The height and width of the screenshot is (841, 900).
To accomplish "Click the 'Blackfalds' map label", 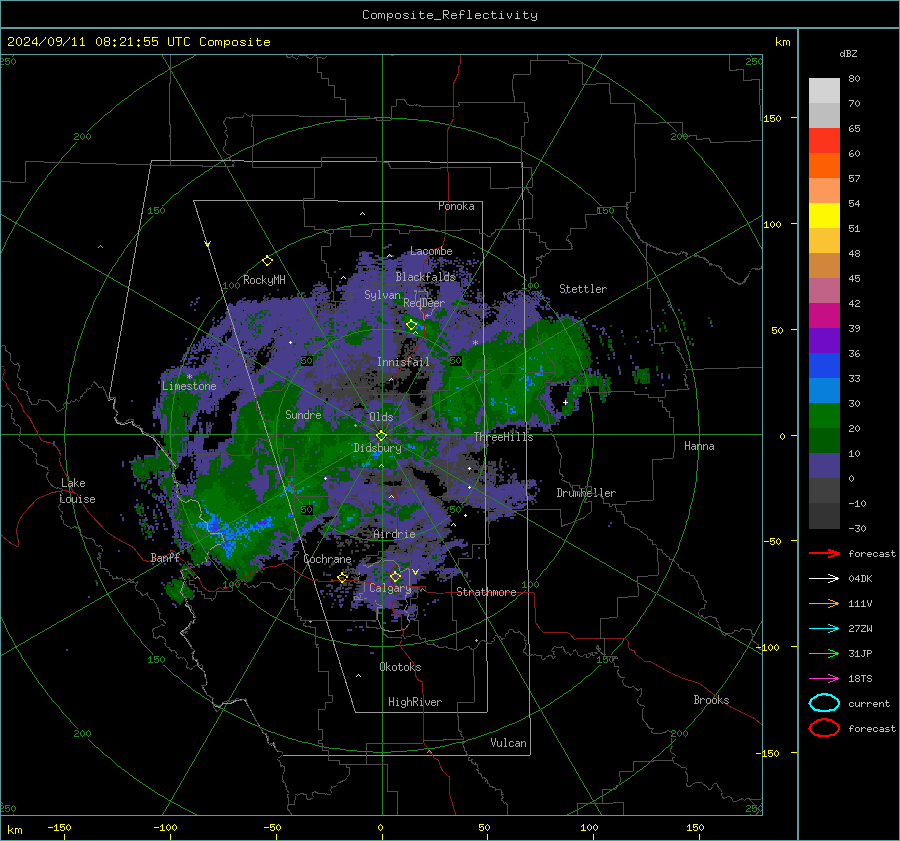I will pyautogui.click(x=425, y=277).
